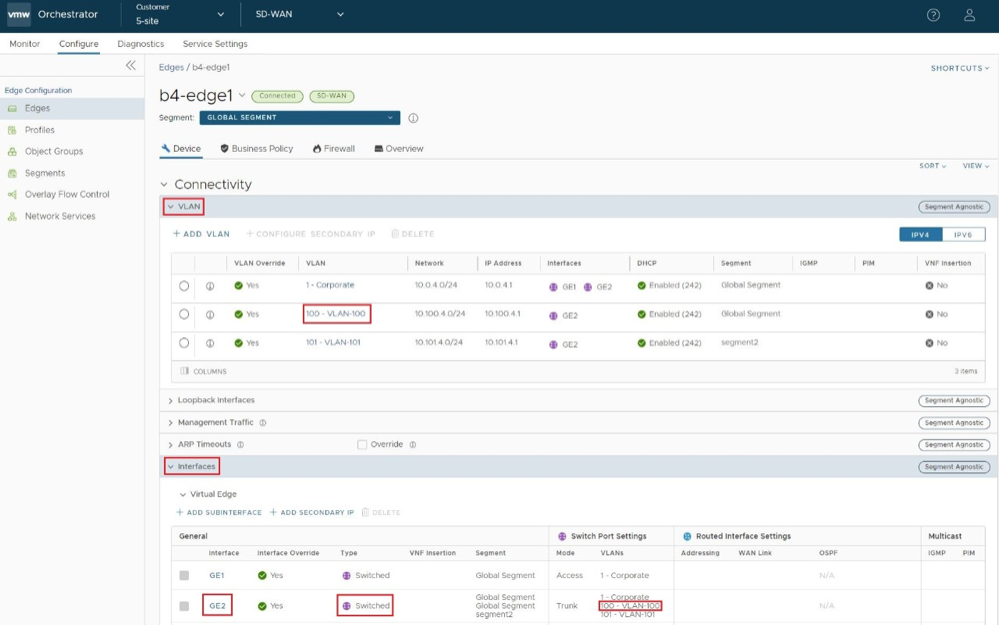The image size is (999, 625).
Task: Open the SD-WAN service dropdown
Action: click(299, 15)
